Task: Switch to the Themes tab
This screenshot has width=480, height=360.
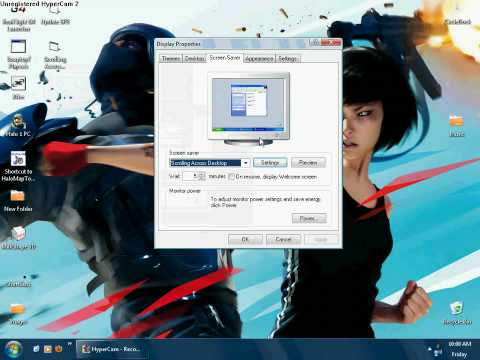Action: [x=171, y=59]
